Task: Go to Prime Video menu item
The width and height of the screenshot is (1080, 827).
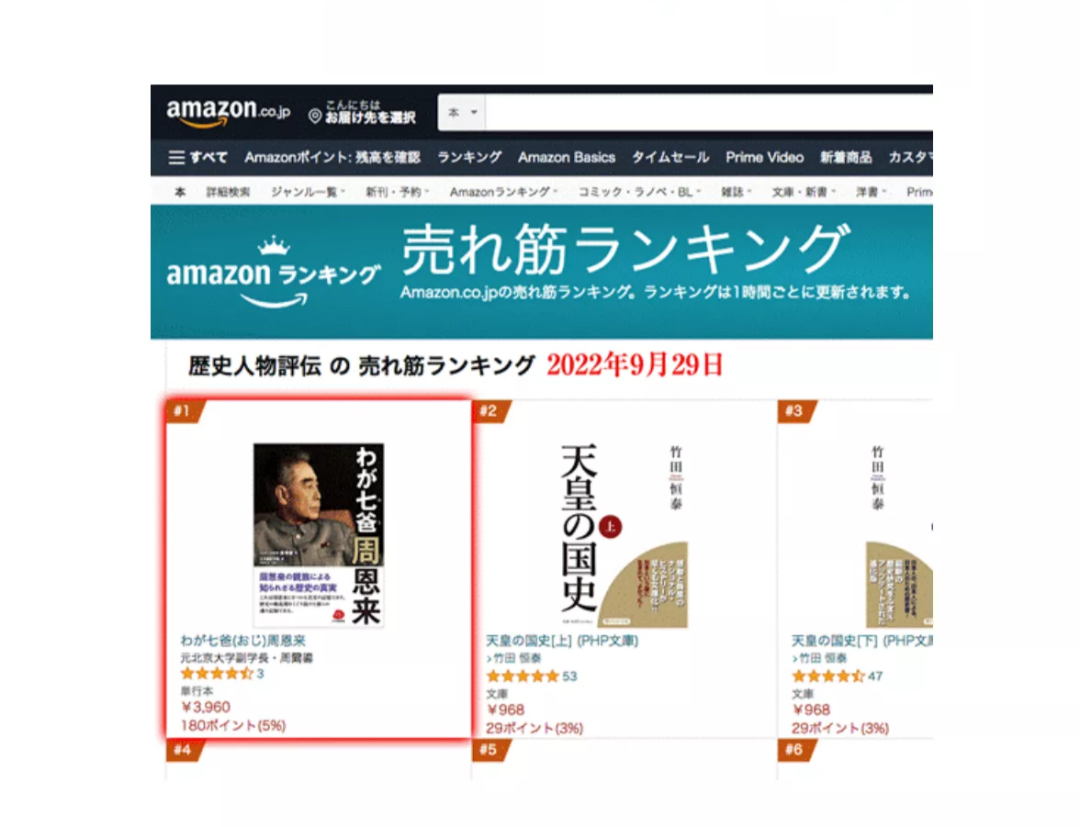Action: tap(765, 157)
